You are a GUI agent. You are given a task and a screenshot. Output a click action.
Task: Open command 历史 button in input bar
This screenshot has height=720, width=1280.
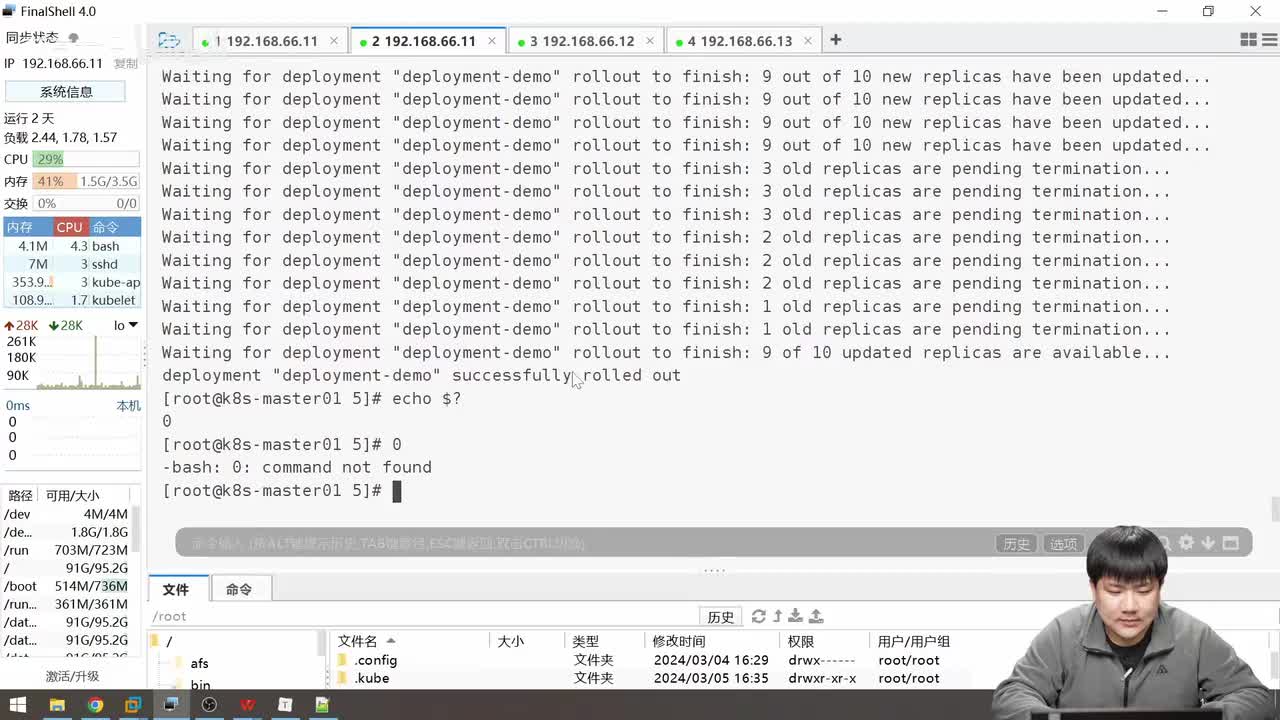[x=1016, y=543]
